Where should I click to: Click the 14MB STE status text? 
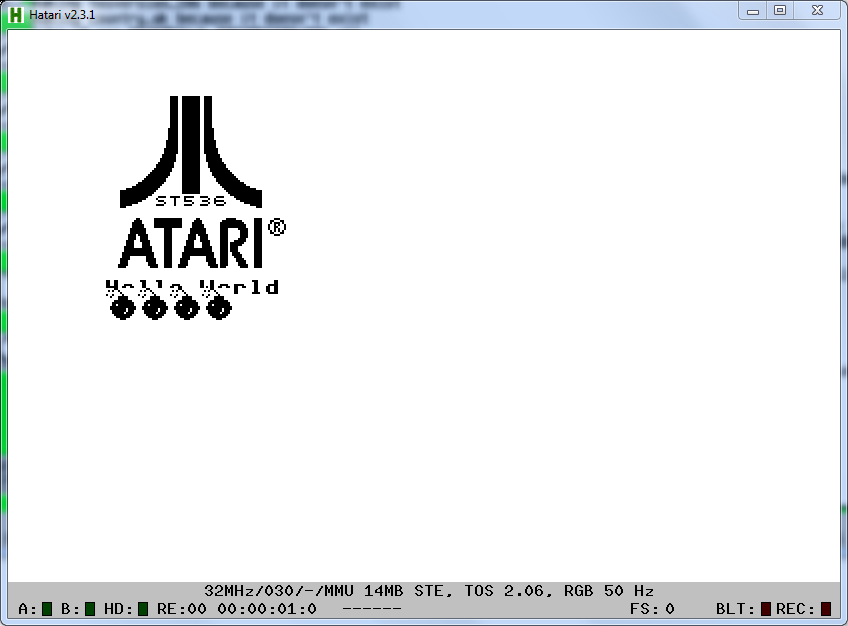(408, 591)
